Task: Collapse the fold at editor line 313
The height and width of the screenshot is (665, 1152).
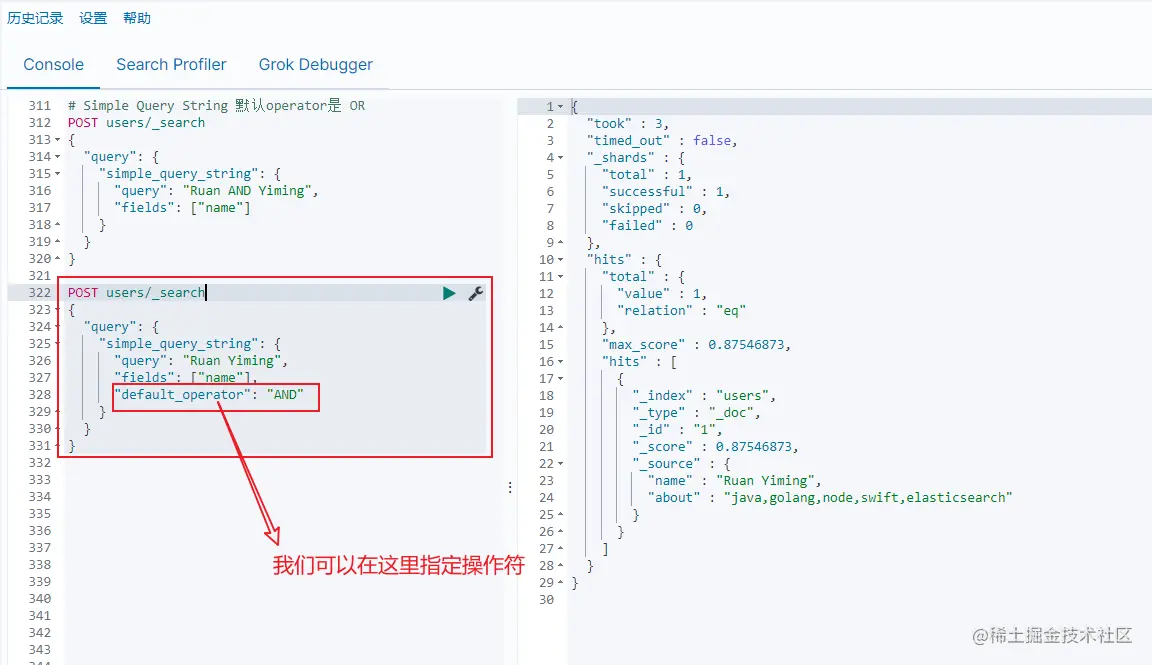Action: [x=58, y=140]
